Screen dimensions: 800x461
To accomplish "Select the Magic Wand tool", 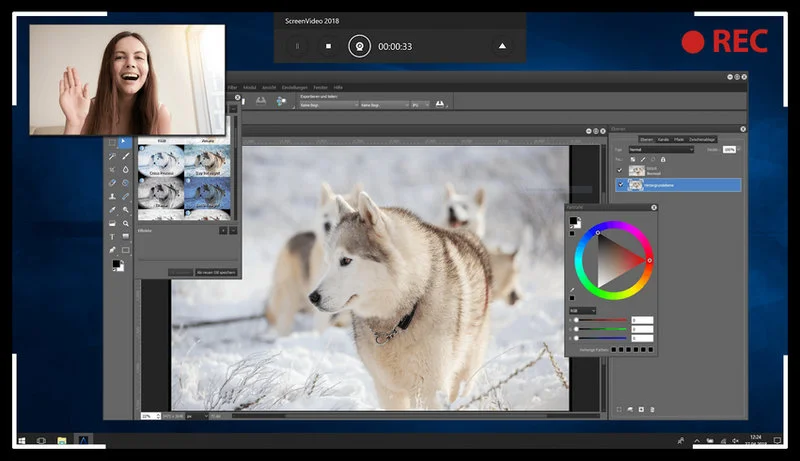I will point(113,156).
